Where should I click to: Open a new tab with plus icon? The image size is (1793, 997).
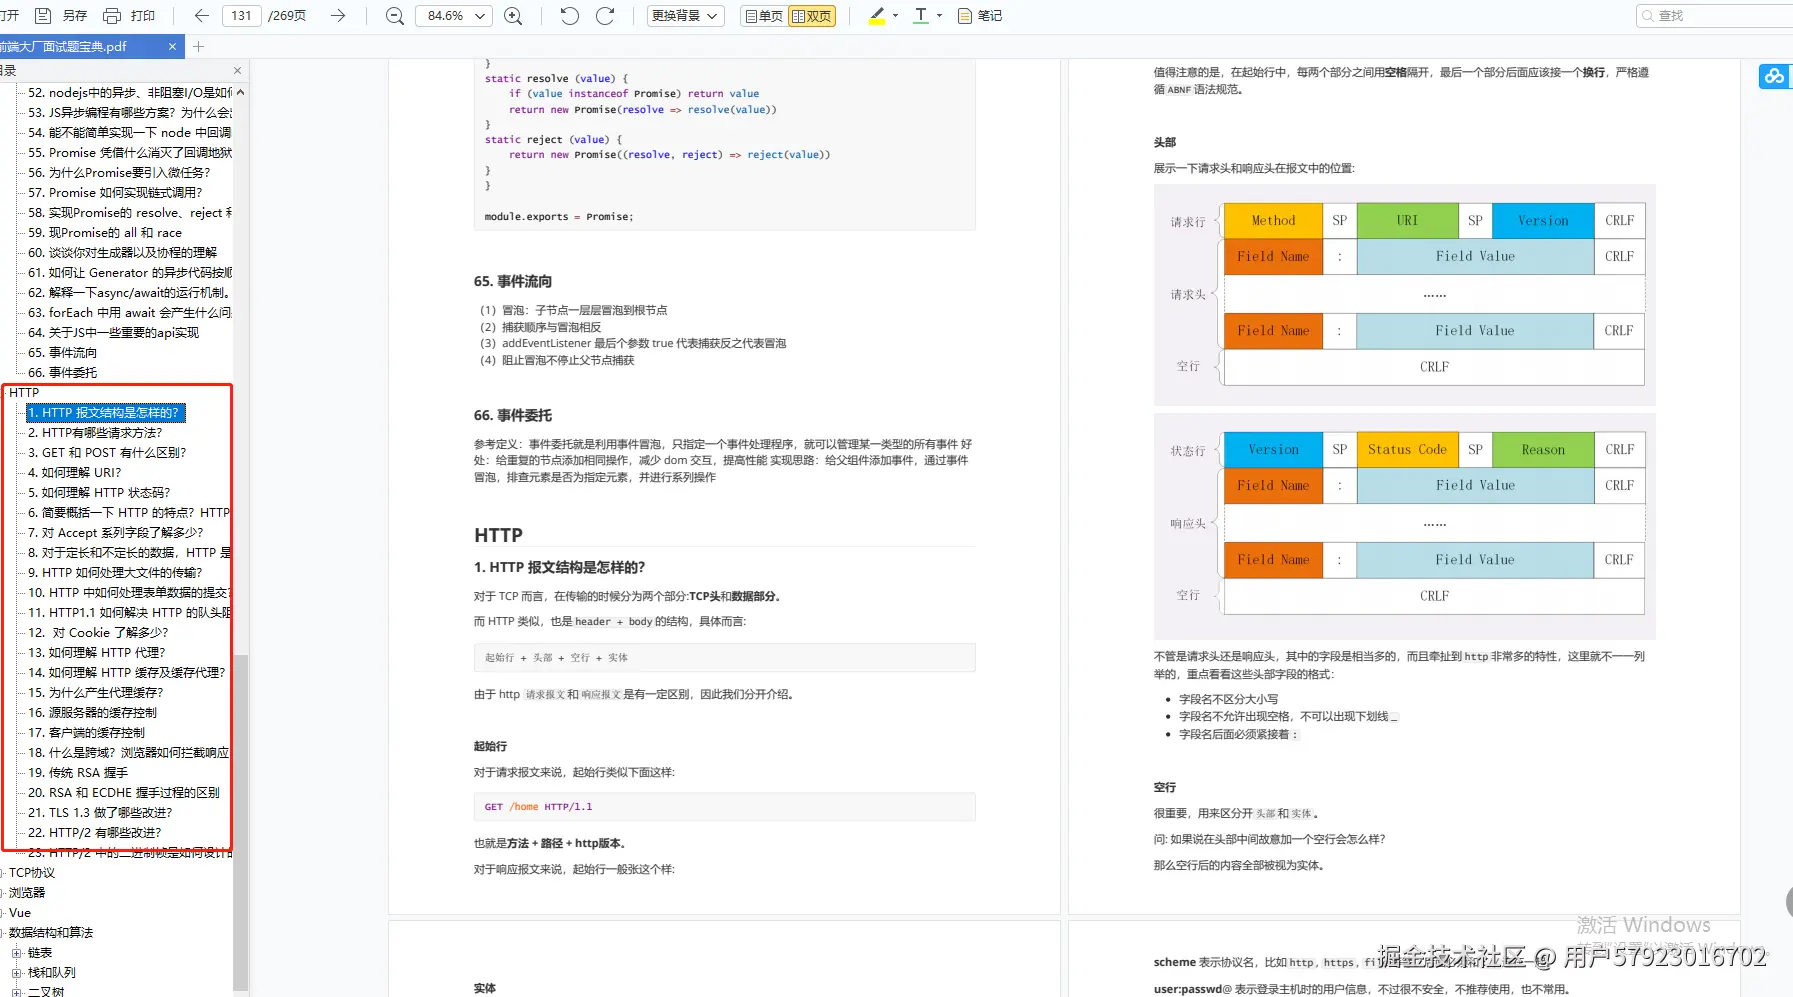[198, 46]
